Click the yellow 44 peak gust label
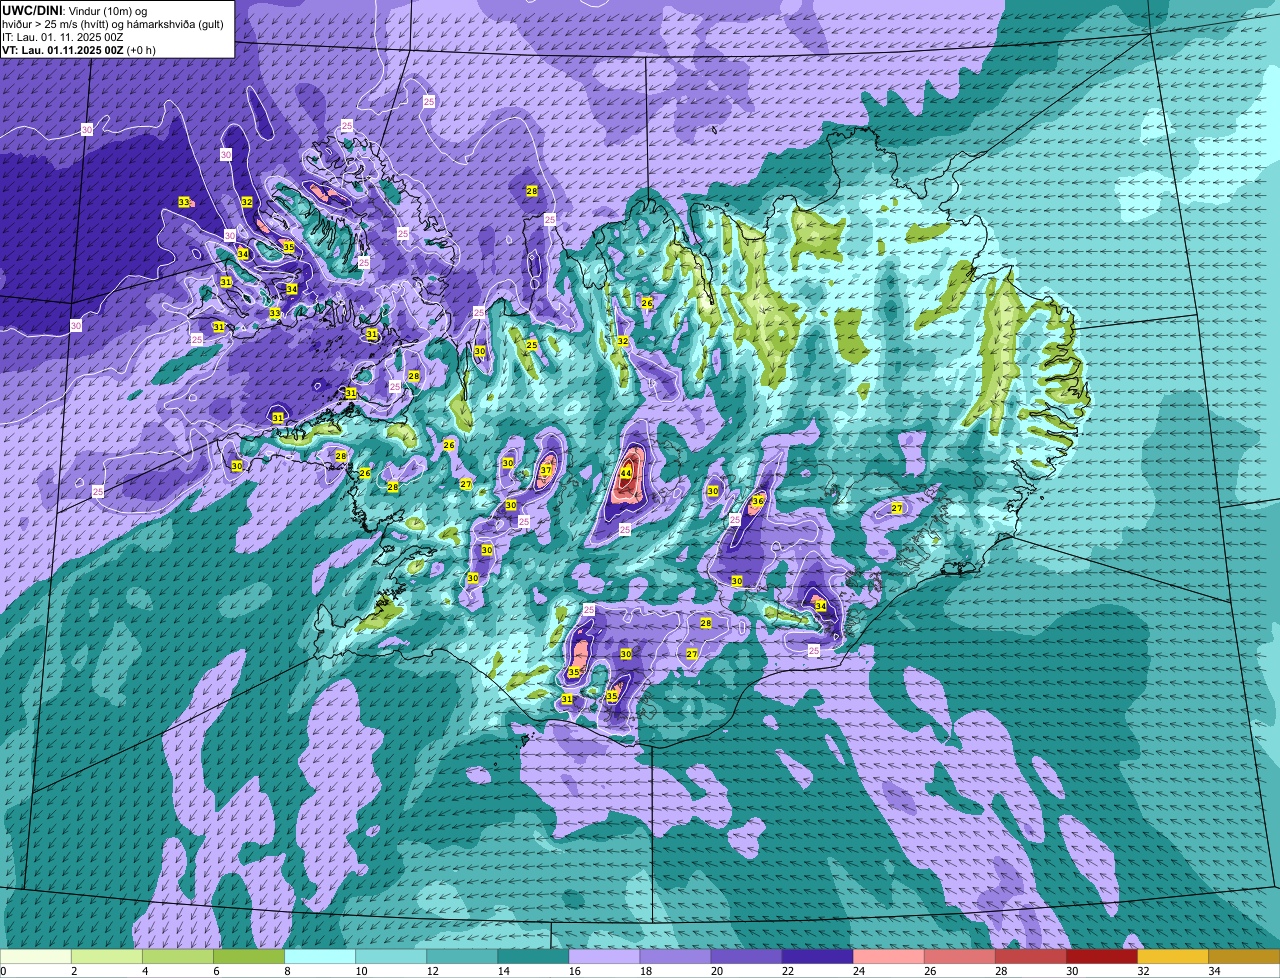The height and width of the screenshot is (978, 1280). tap(626, 473)
